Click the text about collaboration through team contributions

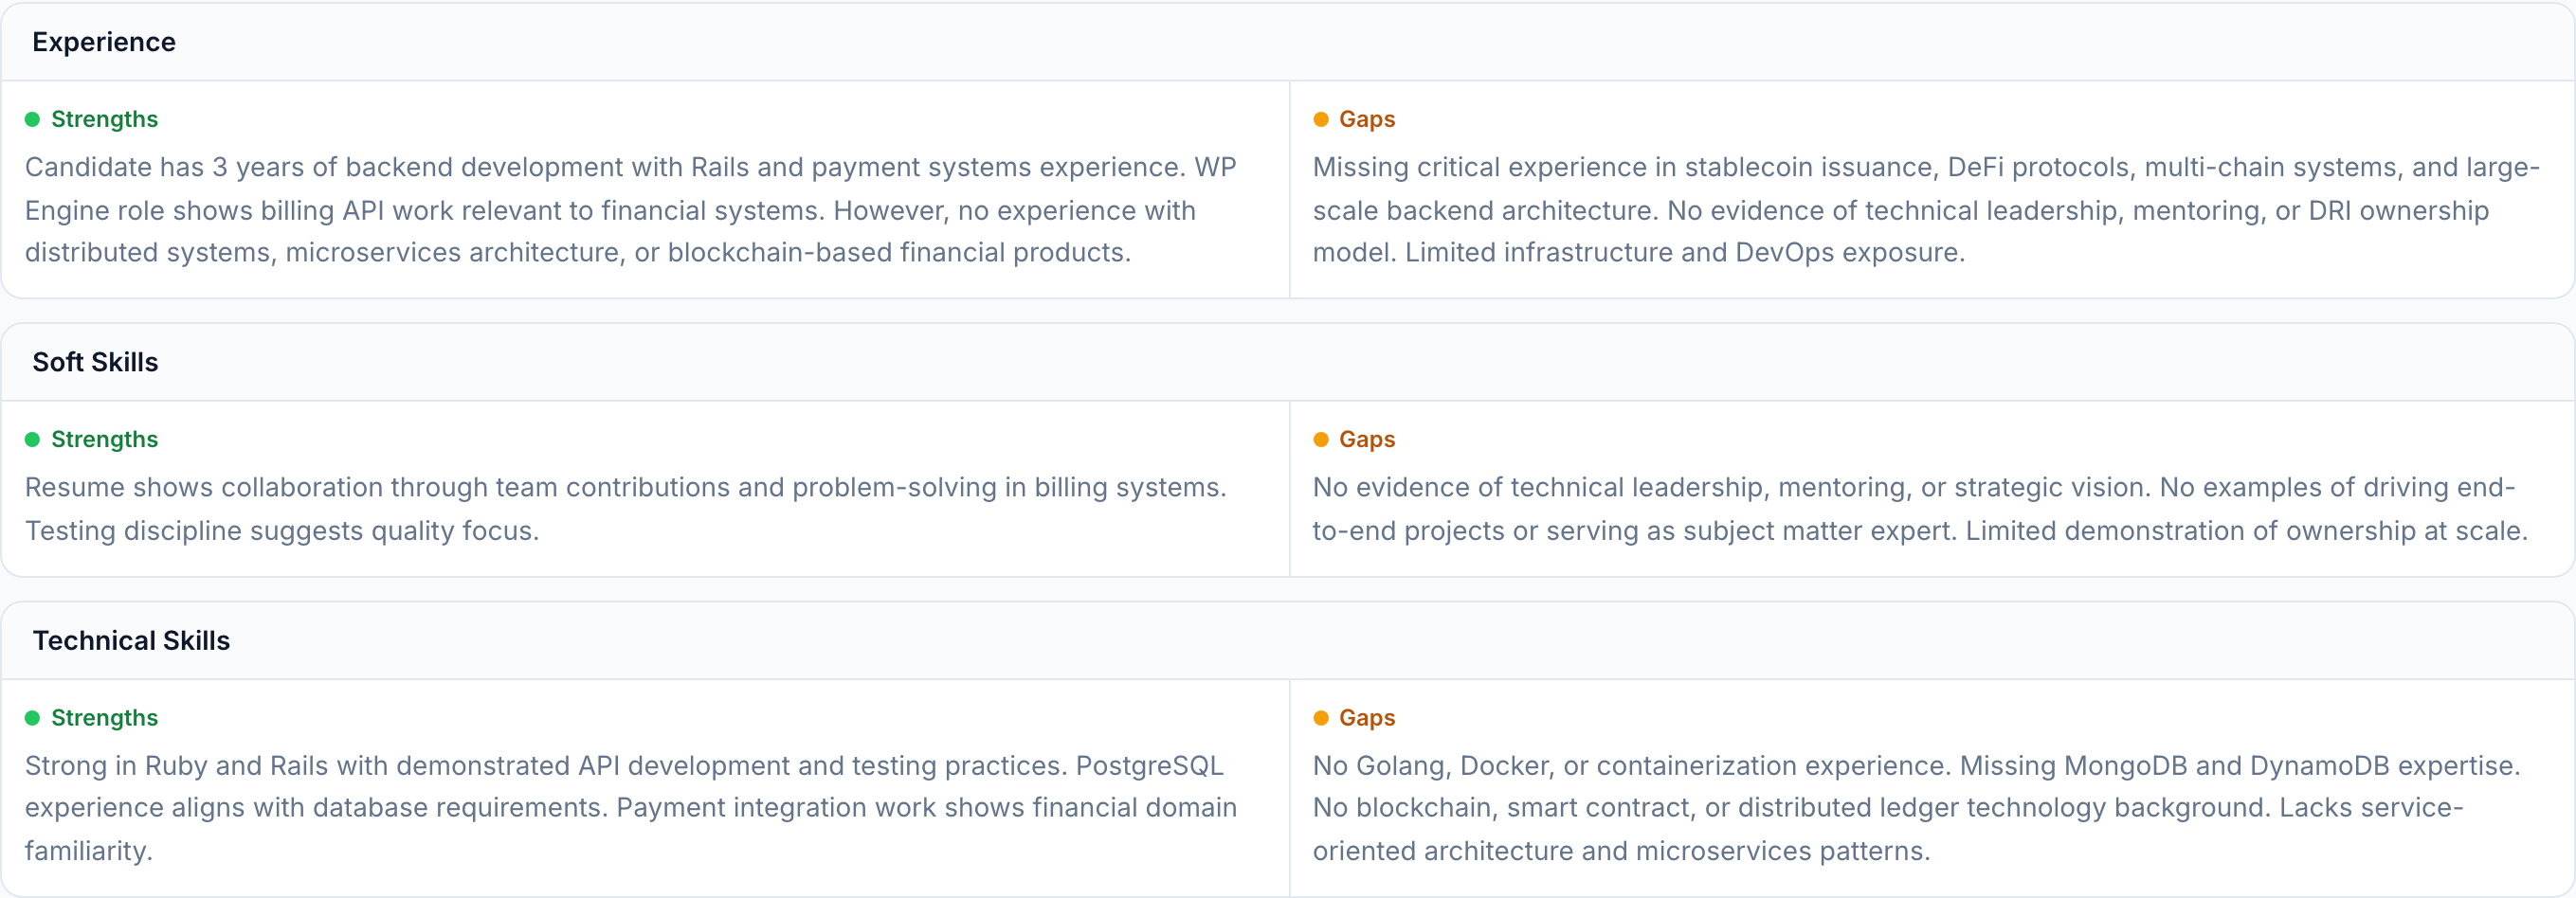(625, 509)
